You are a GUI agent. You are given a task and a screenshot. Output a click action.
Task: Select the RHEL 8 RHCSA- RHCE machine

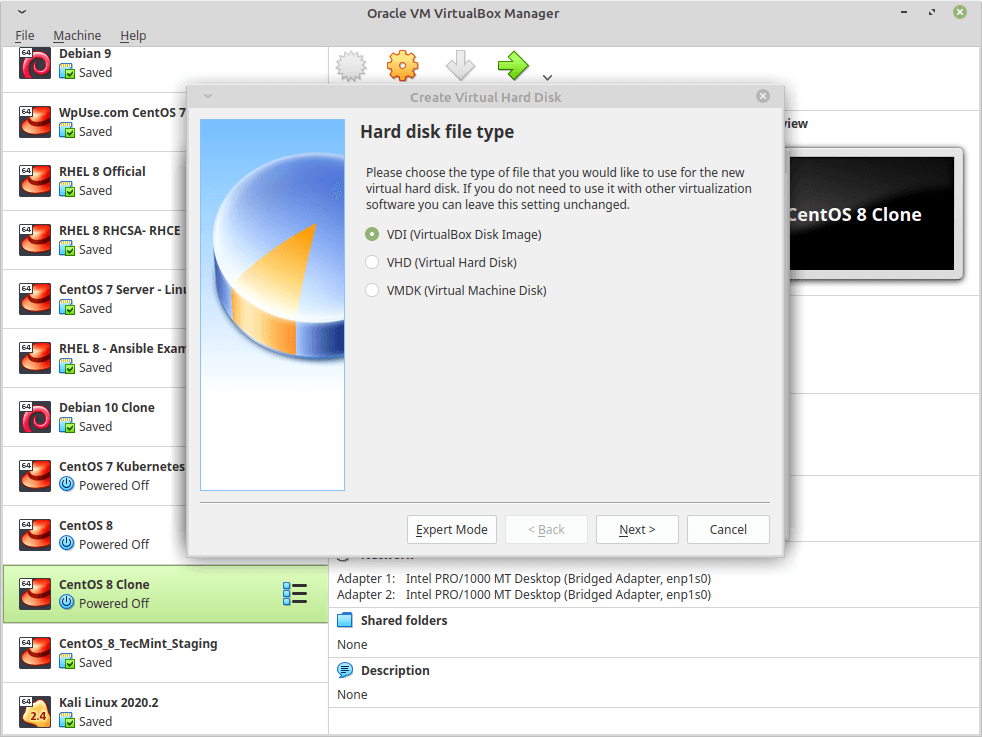coord(95,240)
